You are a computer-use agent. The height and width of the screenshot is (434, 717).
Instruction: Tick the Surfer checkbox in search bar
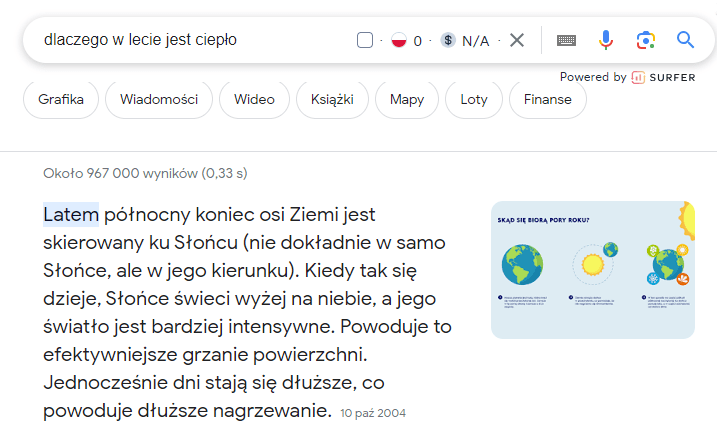(x=365, y=40)
